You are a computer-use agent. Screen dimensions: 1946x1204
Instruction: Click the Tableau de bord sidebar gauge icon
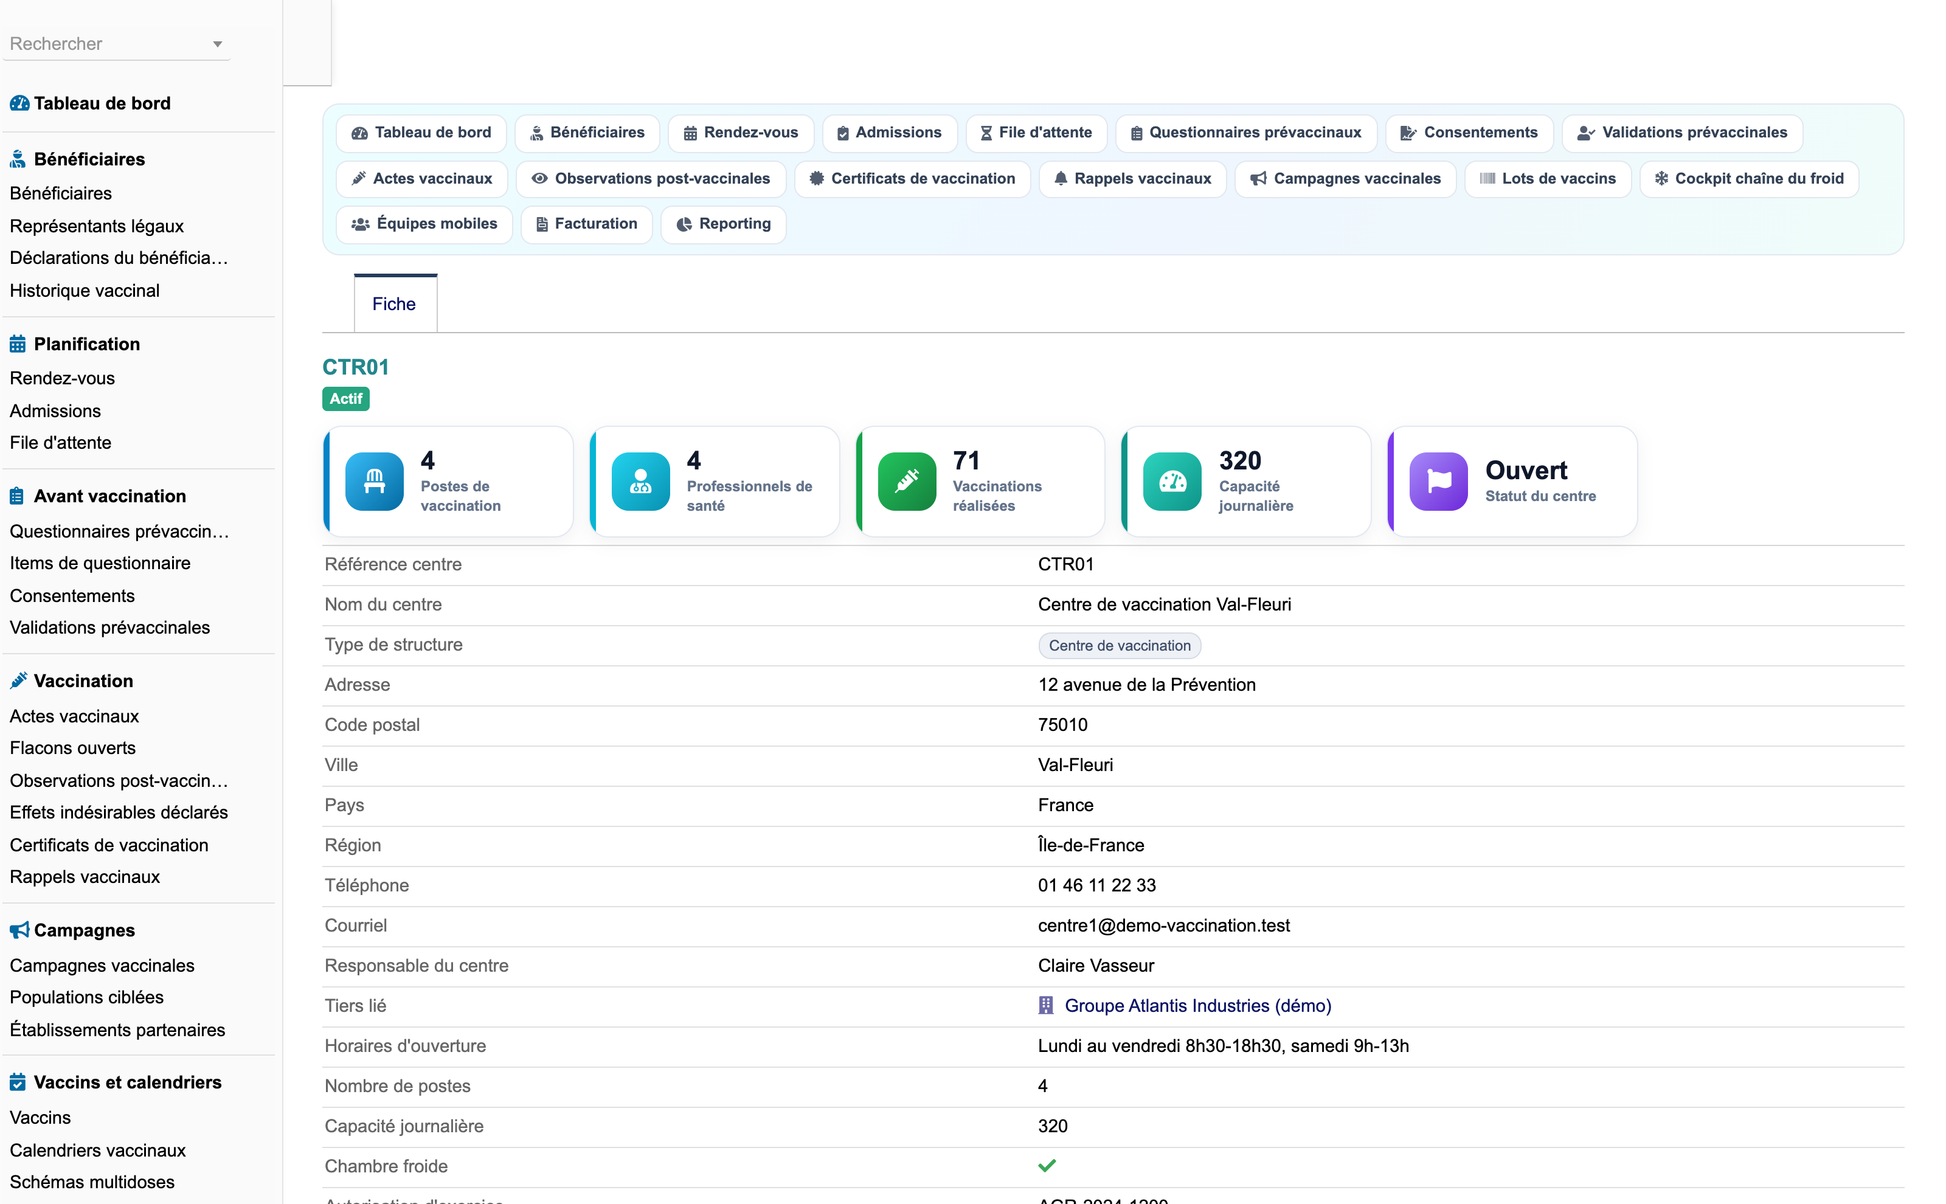coord(19,103)
